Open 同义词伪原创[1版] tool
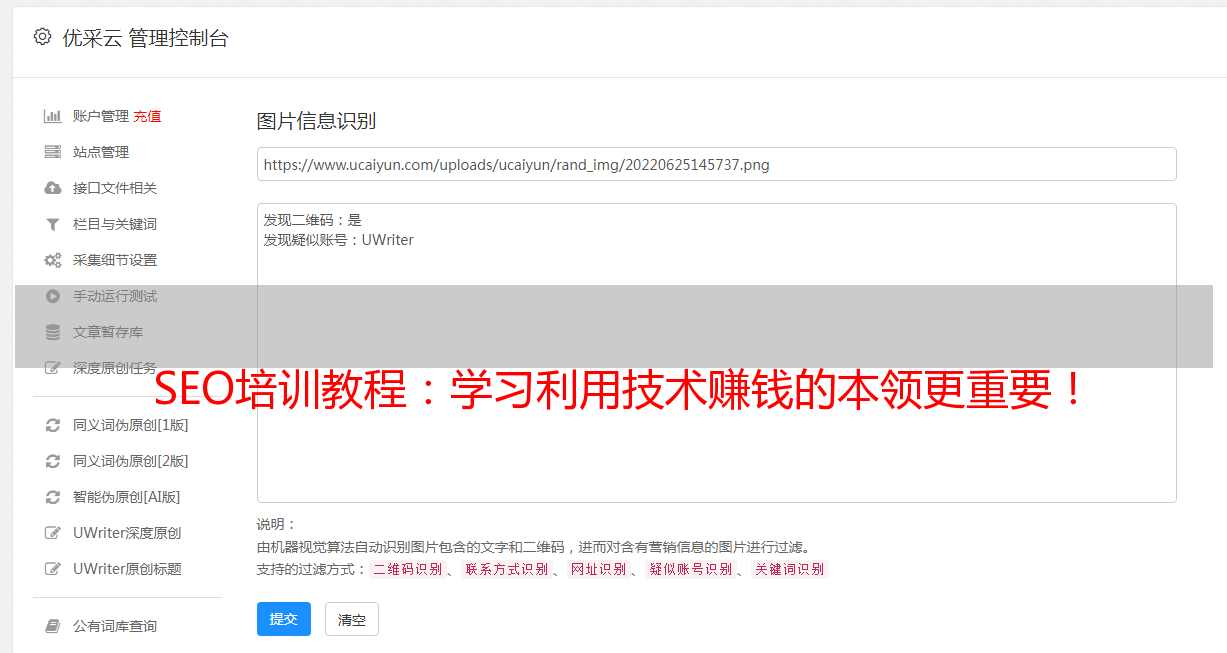 [131, 425]
